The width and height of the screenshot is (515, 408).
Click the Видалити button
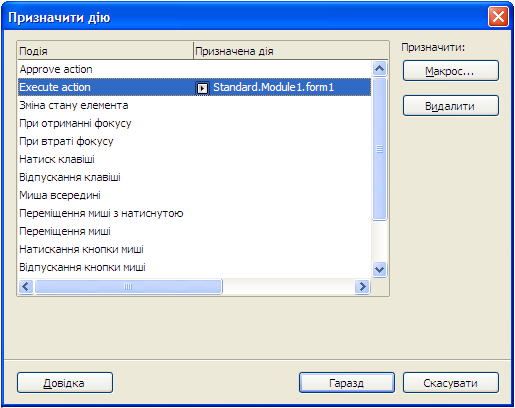(x=451, y=106)
